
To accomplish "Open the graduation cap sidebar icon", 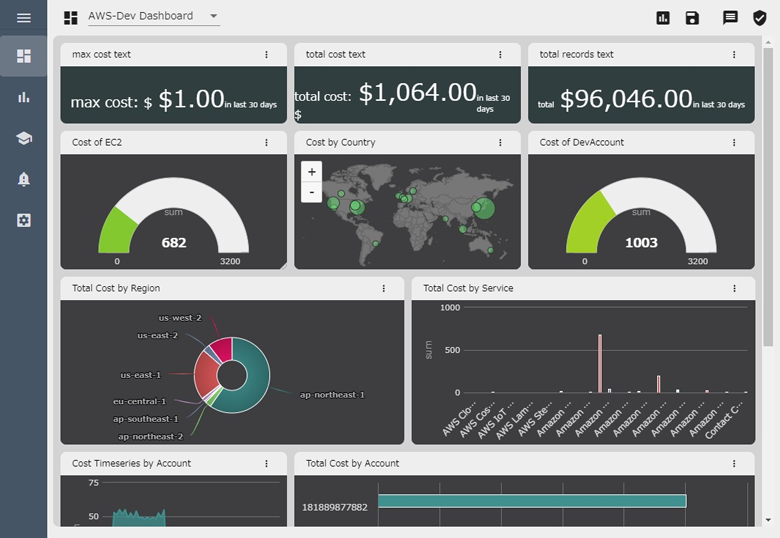I will tap(23, 138).
